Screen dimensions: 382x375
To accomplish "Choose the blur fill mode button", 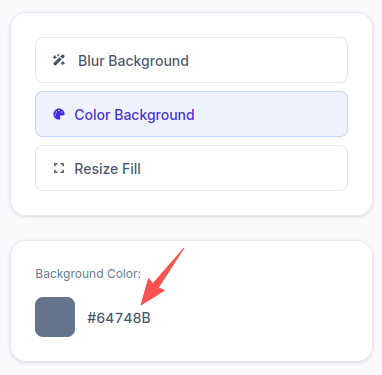I will (191, 60).
